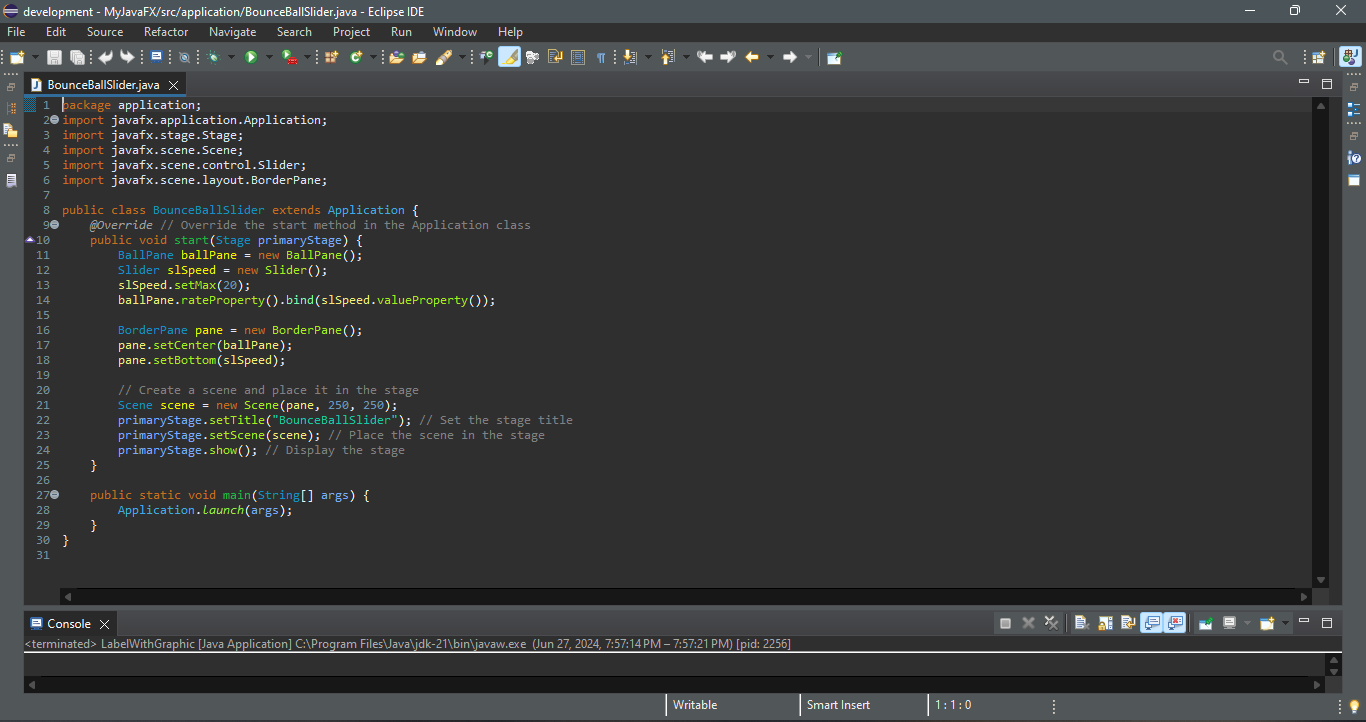Close the Console view tab

tap(105, 624)
